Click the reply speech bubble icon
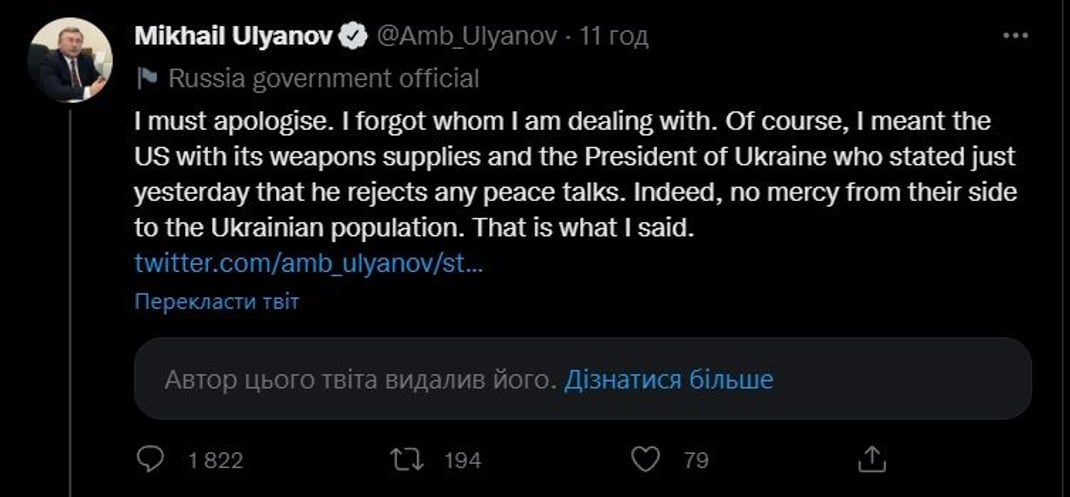This screenshot has width=1070, height=497. tap(149, 459)
